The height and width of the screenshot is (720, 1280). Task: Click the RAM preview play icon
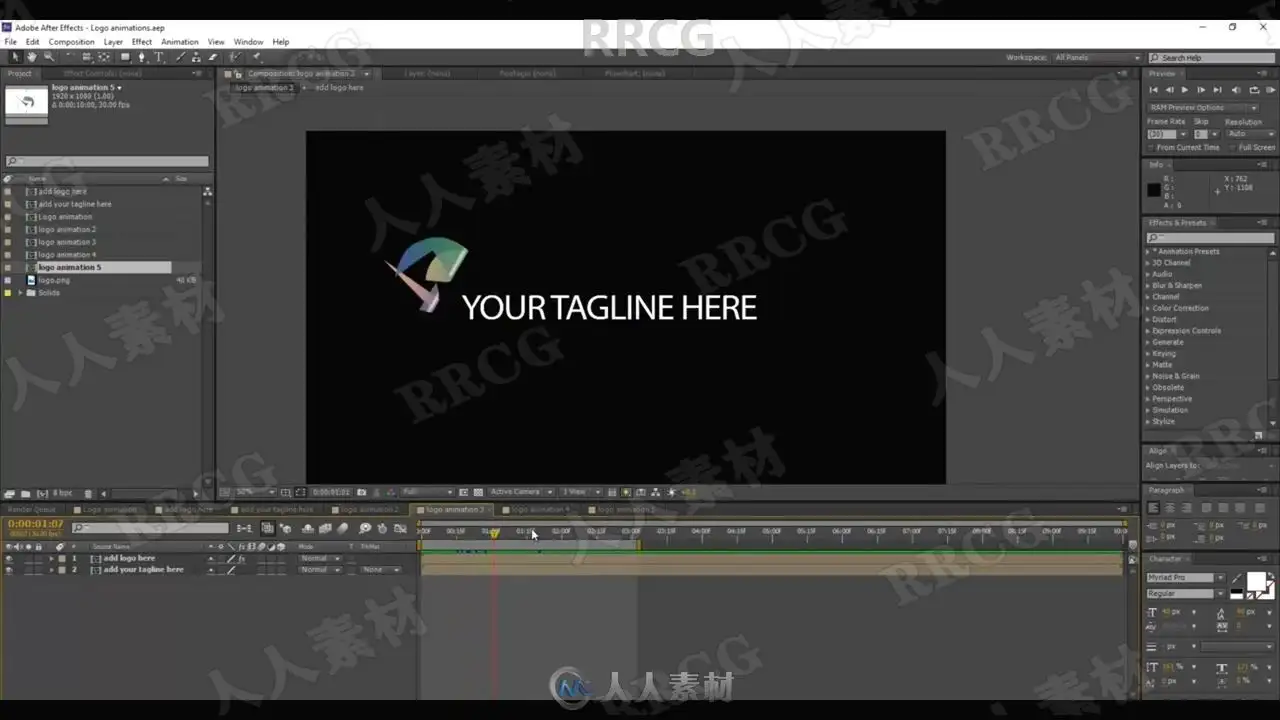coord(1270,90)
